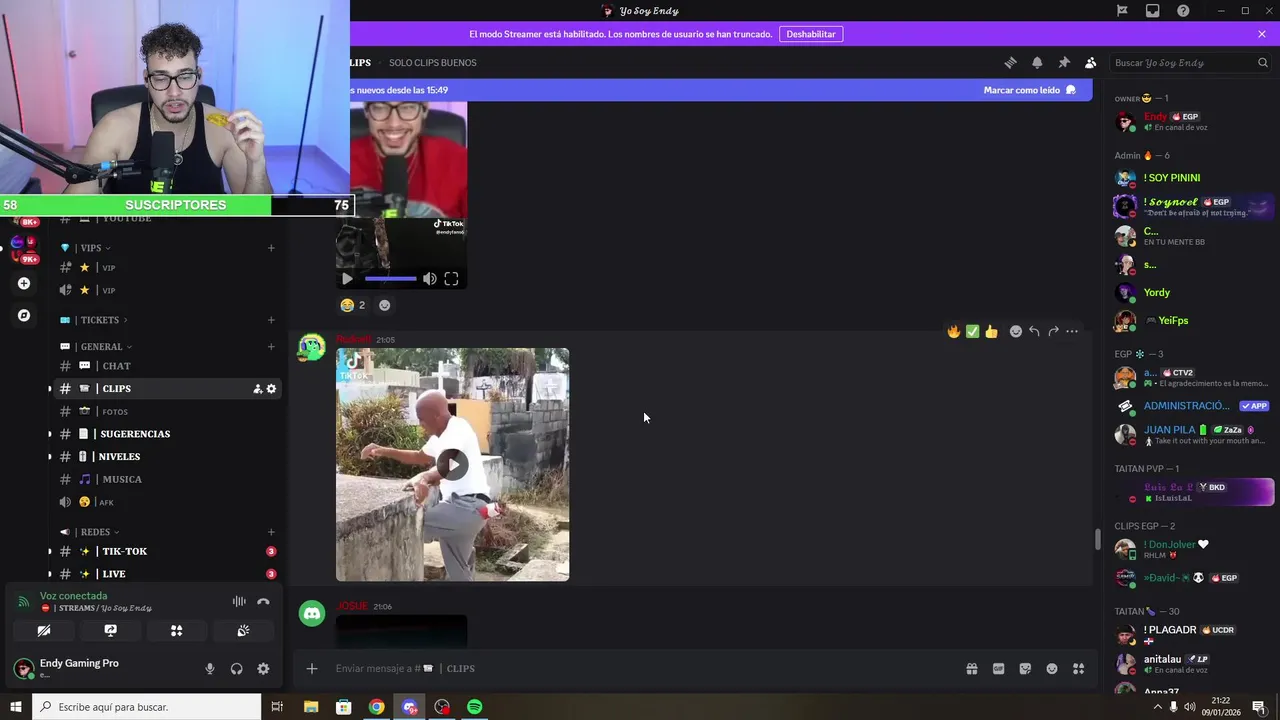Toggle camera in voice panel
The image size is (1280, 720).
[44, 630]
